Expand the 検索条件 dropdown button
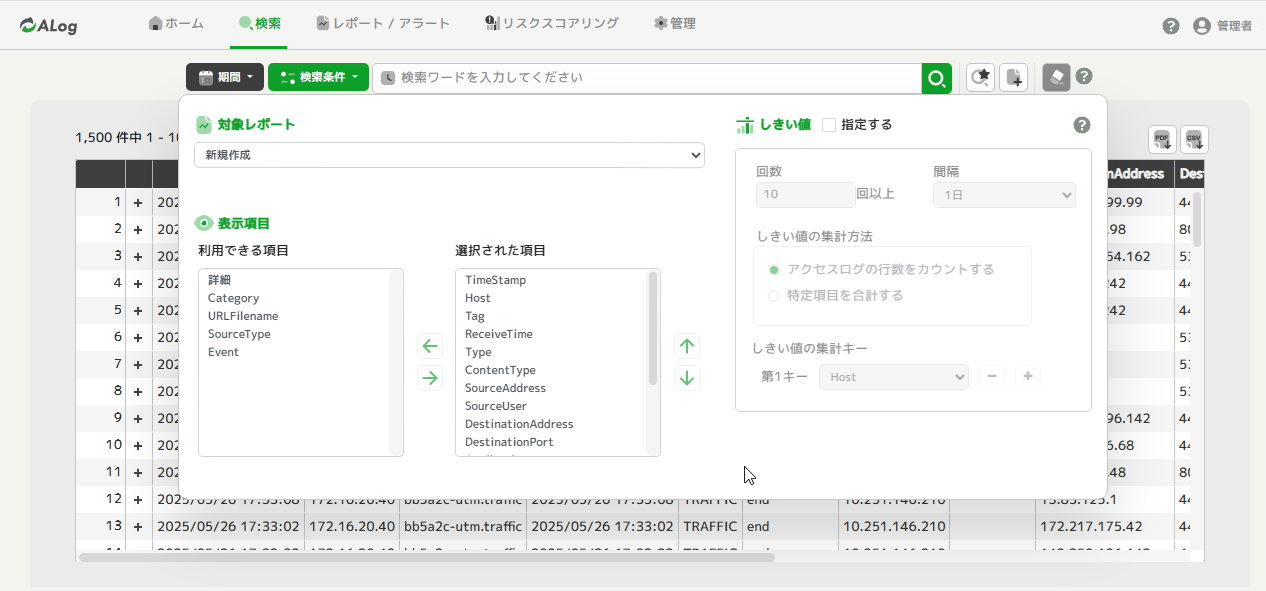Viewport: 1266px width, 591px height. click(x=318, y=77)
